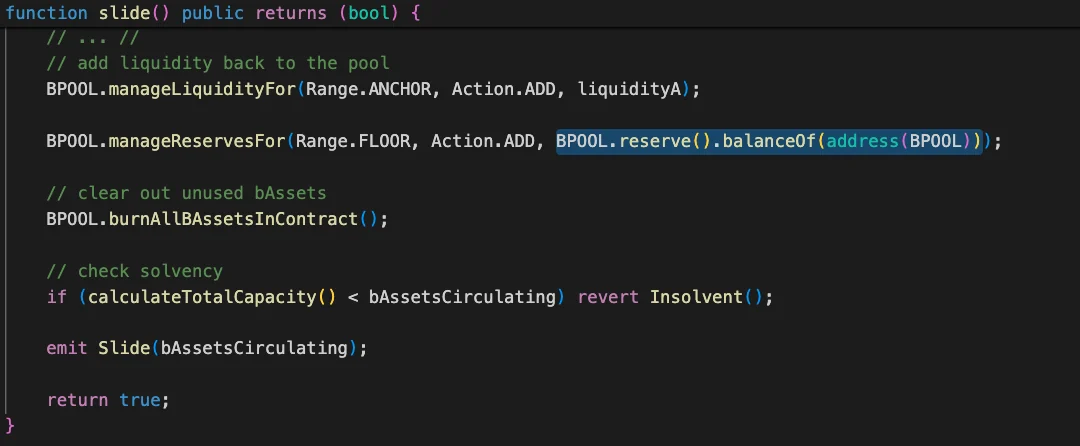Click the closing pink brace
The height and width of the screenshot is (446, 1080).
[x=10, y=425]
